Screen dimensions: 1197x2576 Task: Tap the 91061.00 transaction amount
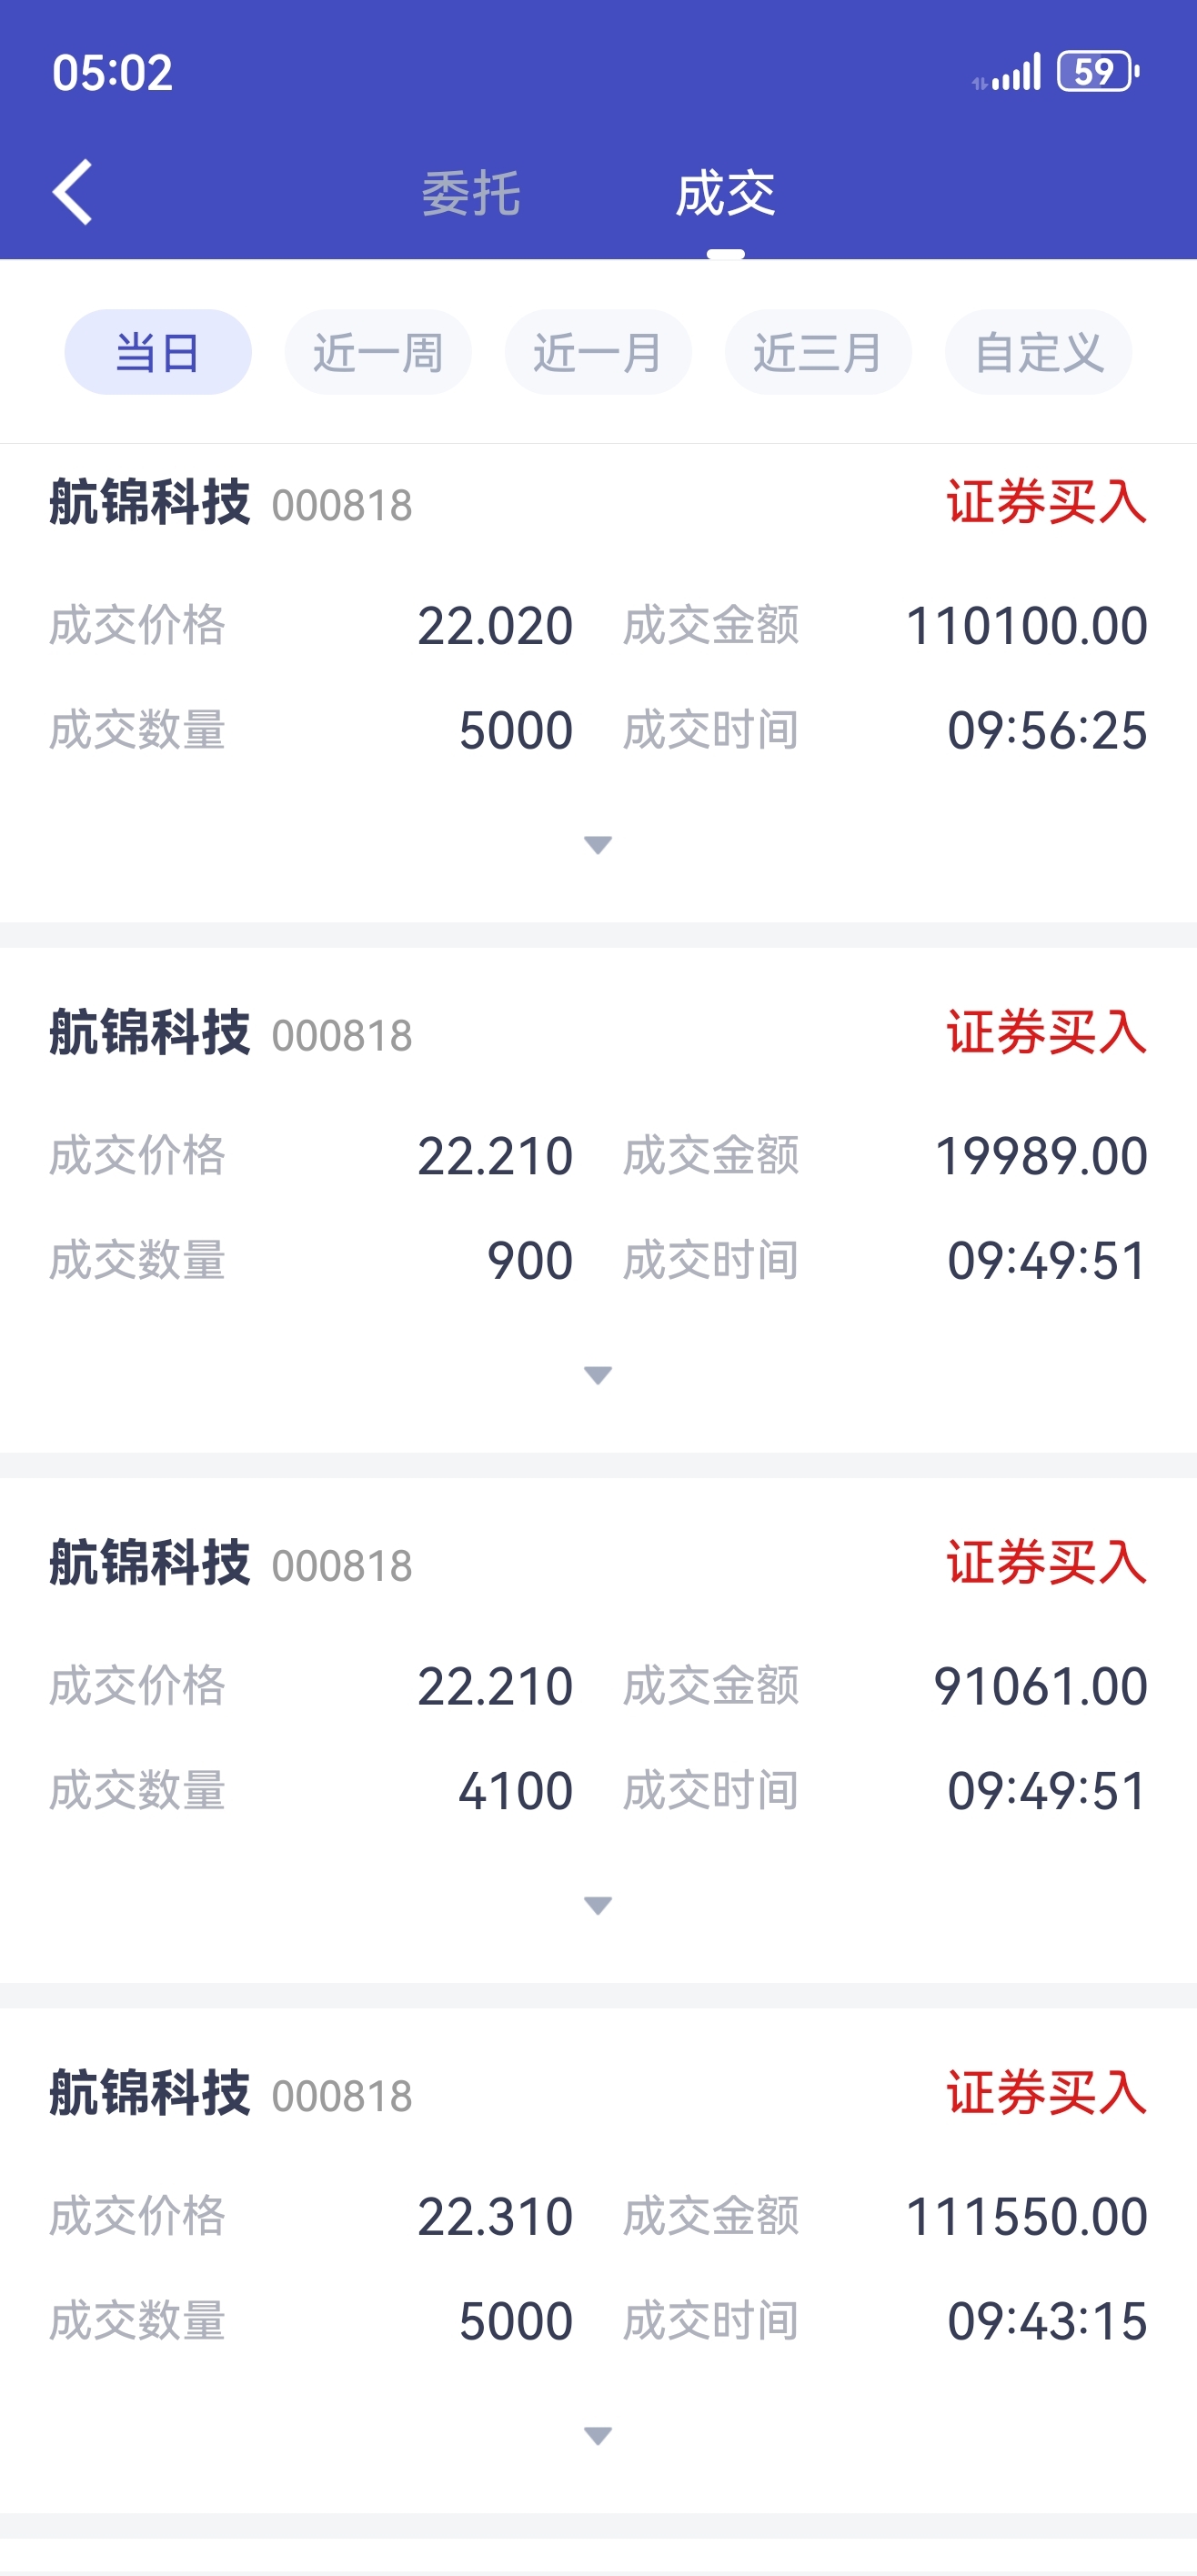pyautogui.click(x=1040, y=1686)
